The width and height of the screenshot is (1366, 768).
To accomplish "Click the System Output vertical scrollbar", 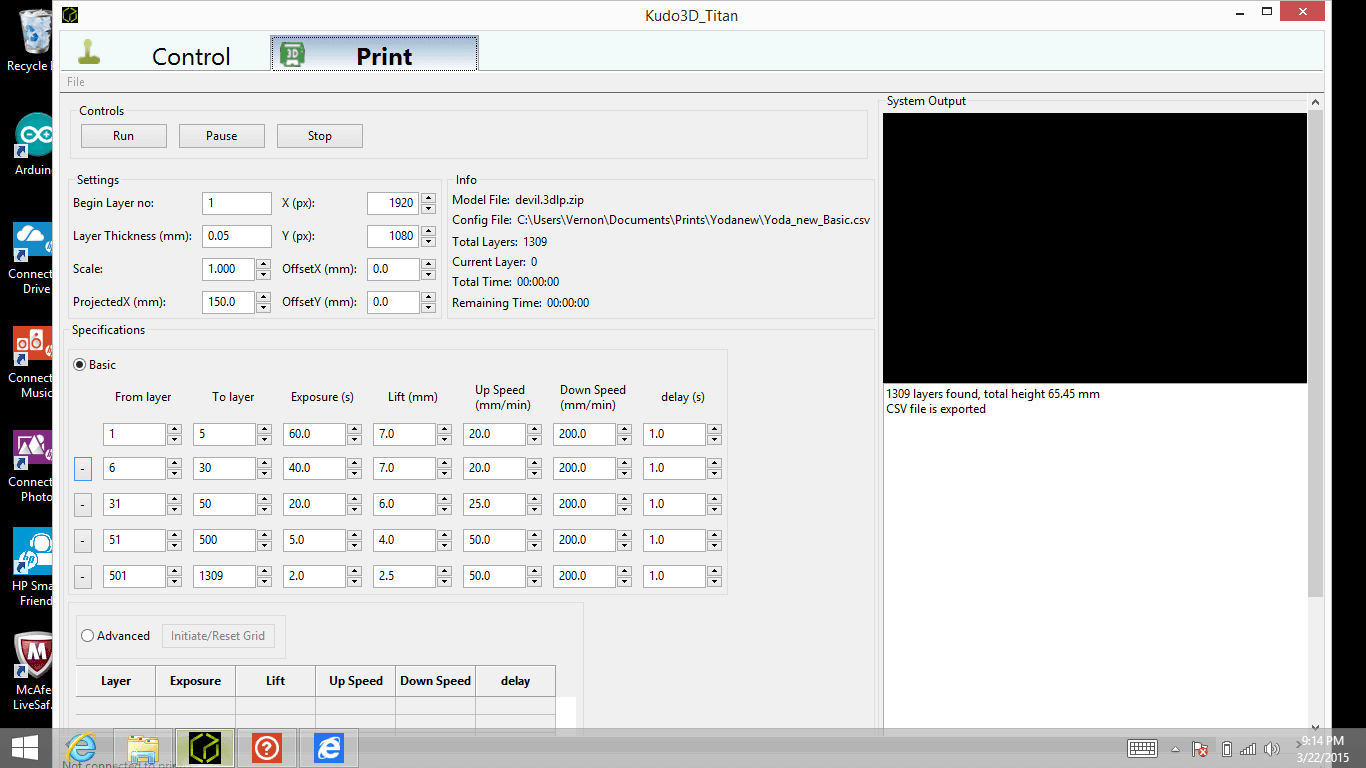I will pyautogui.click(x=1315, y=400).
